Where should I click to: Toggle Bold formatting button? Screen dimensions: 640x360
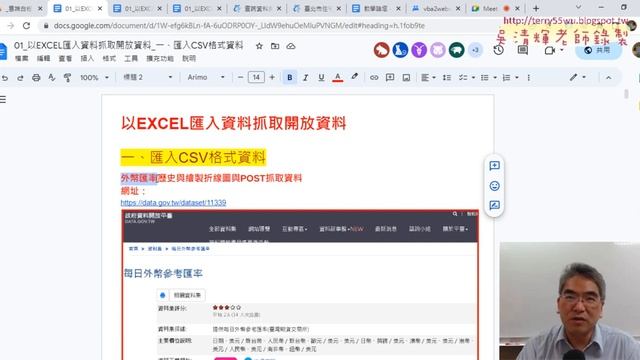pos(290,78)
